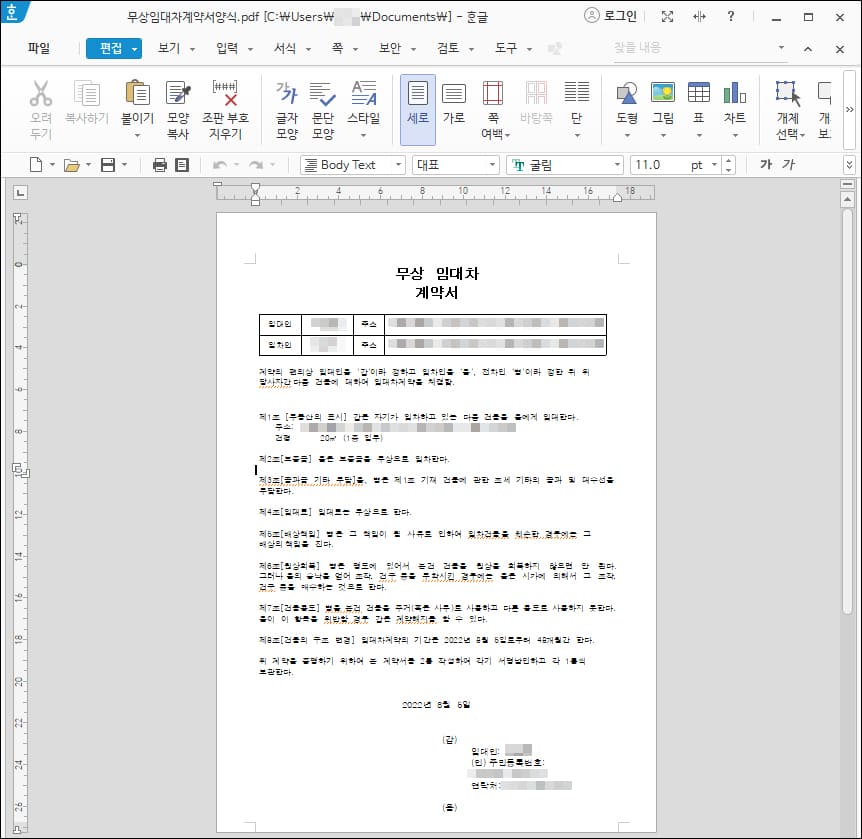
Task: Expand the 스타일 dropdown arrow
Action: point(363,135)
